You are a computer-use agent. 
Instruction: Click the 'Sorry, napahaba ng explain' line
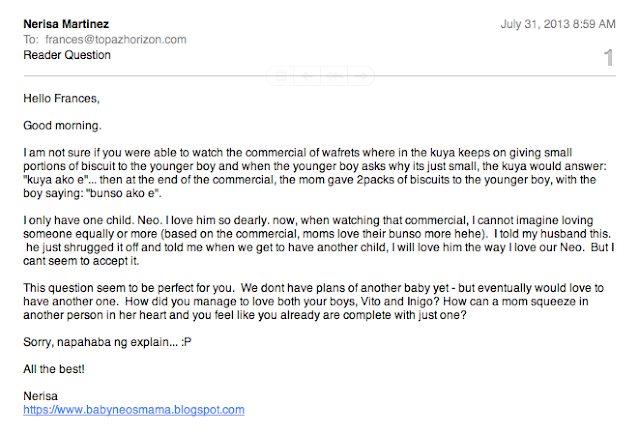107,342
